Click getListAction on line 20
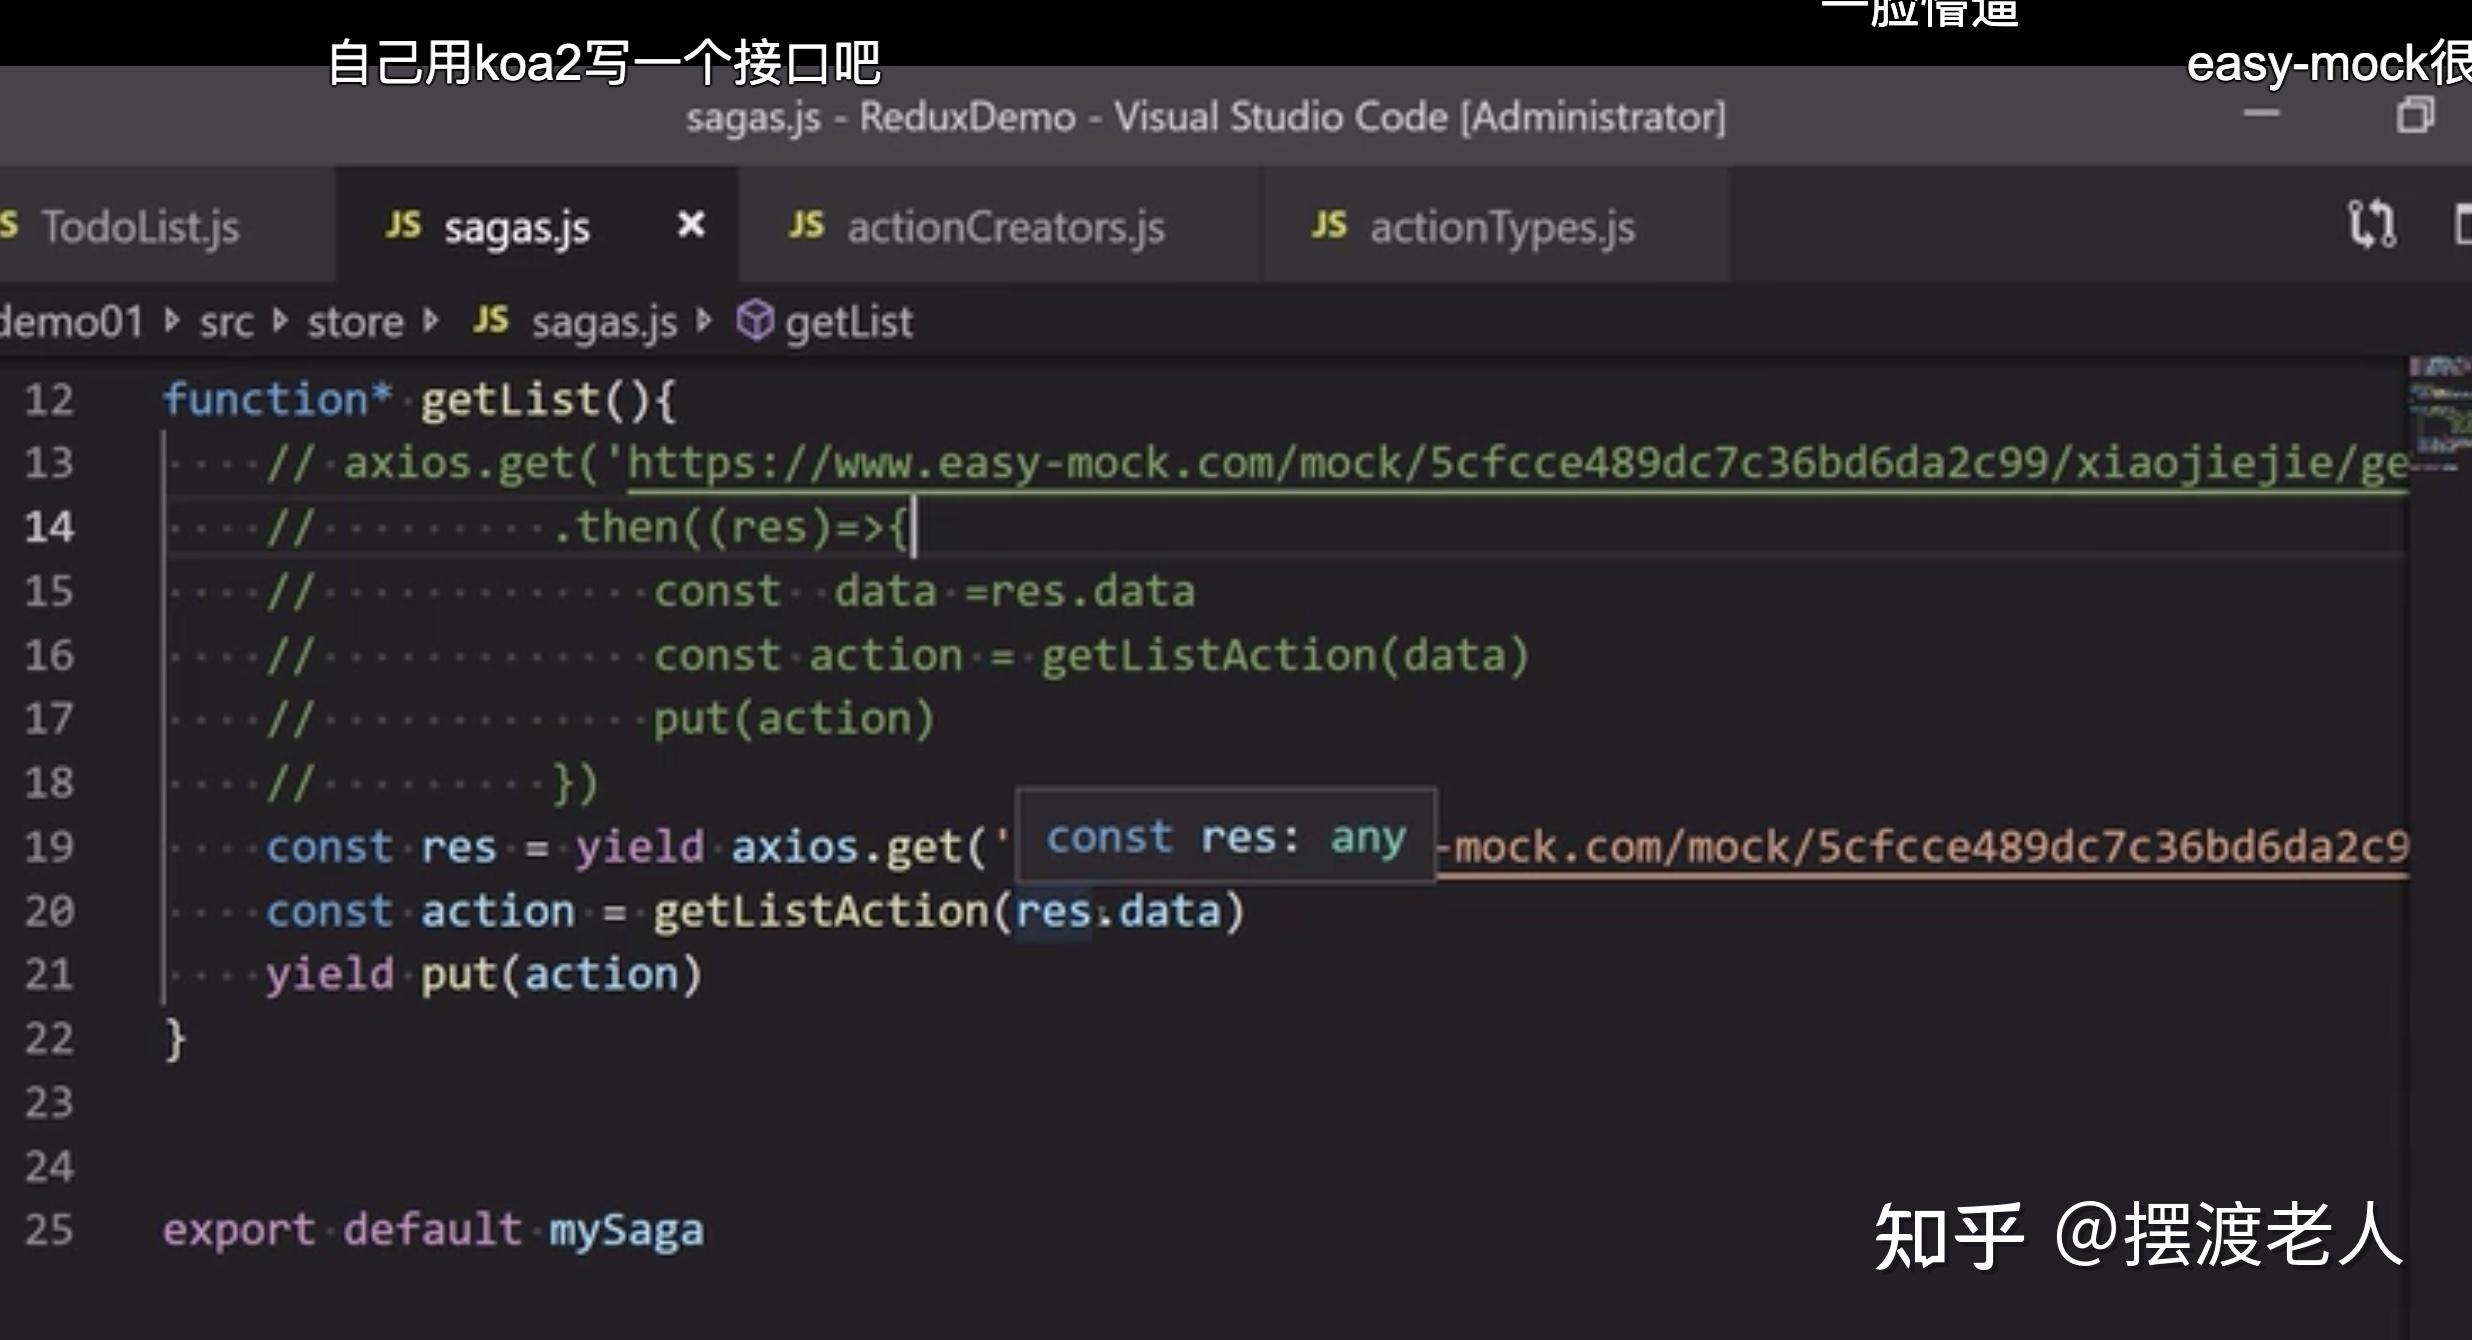Screen dimensions: 2472x1340 pos(821,911)
